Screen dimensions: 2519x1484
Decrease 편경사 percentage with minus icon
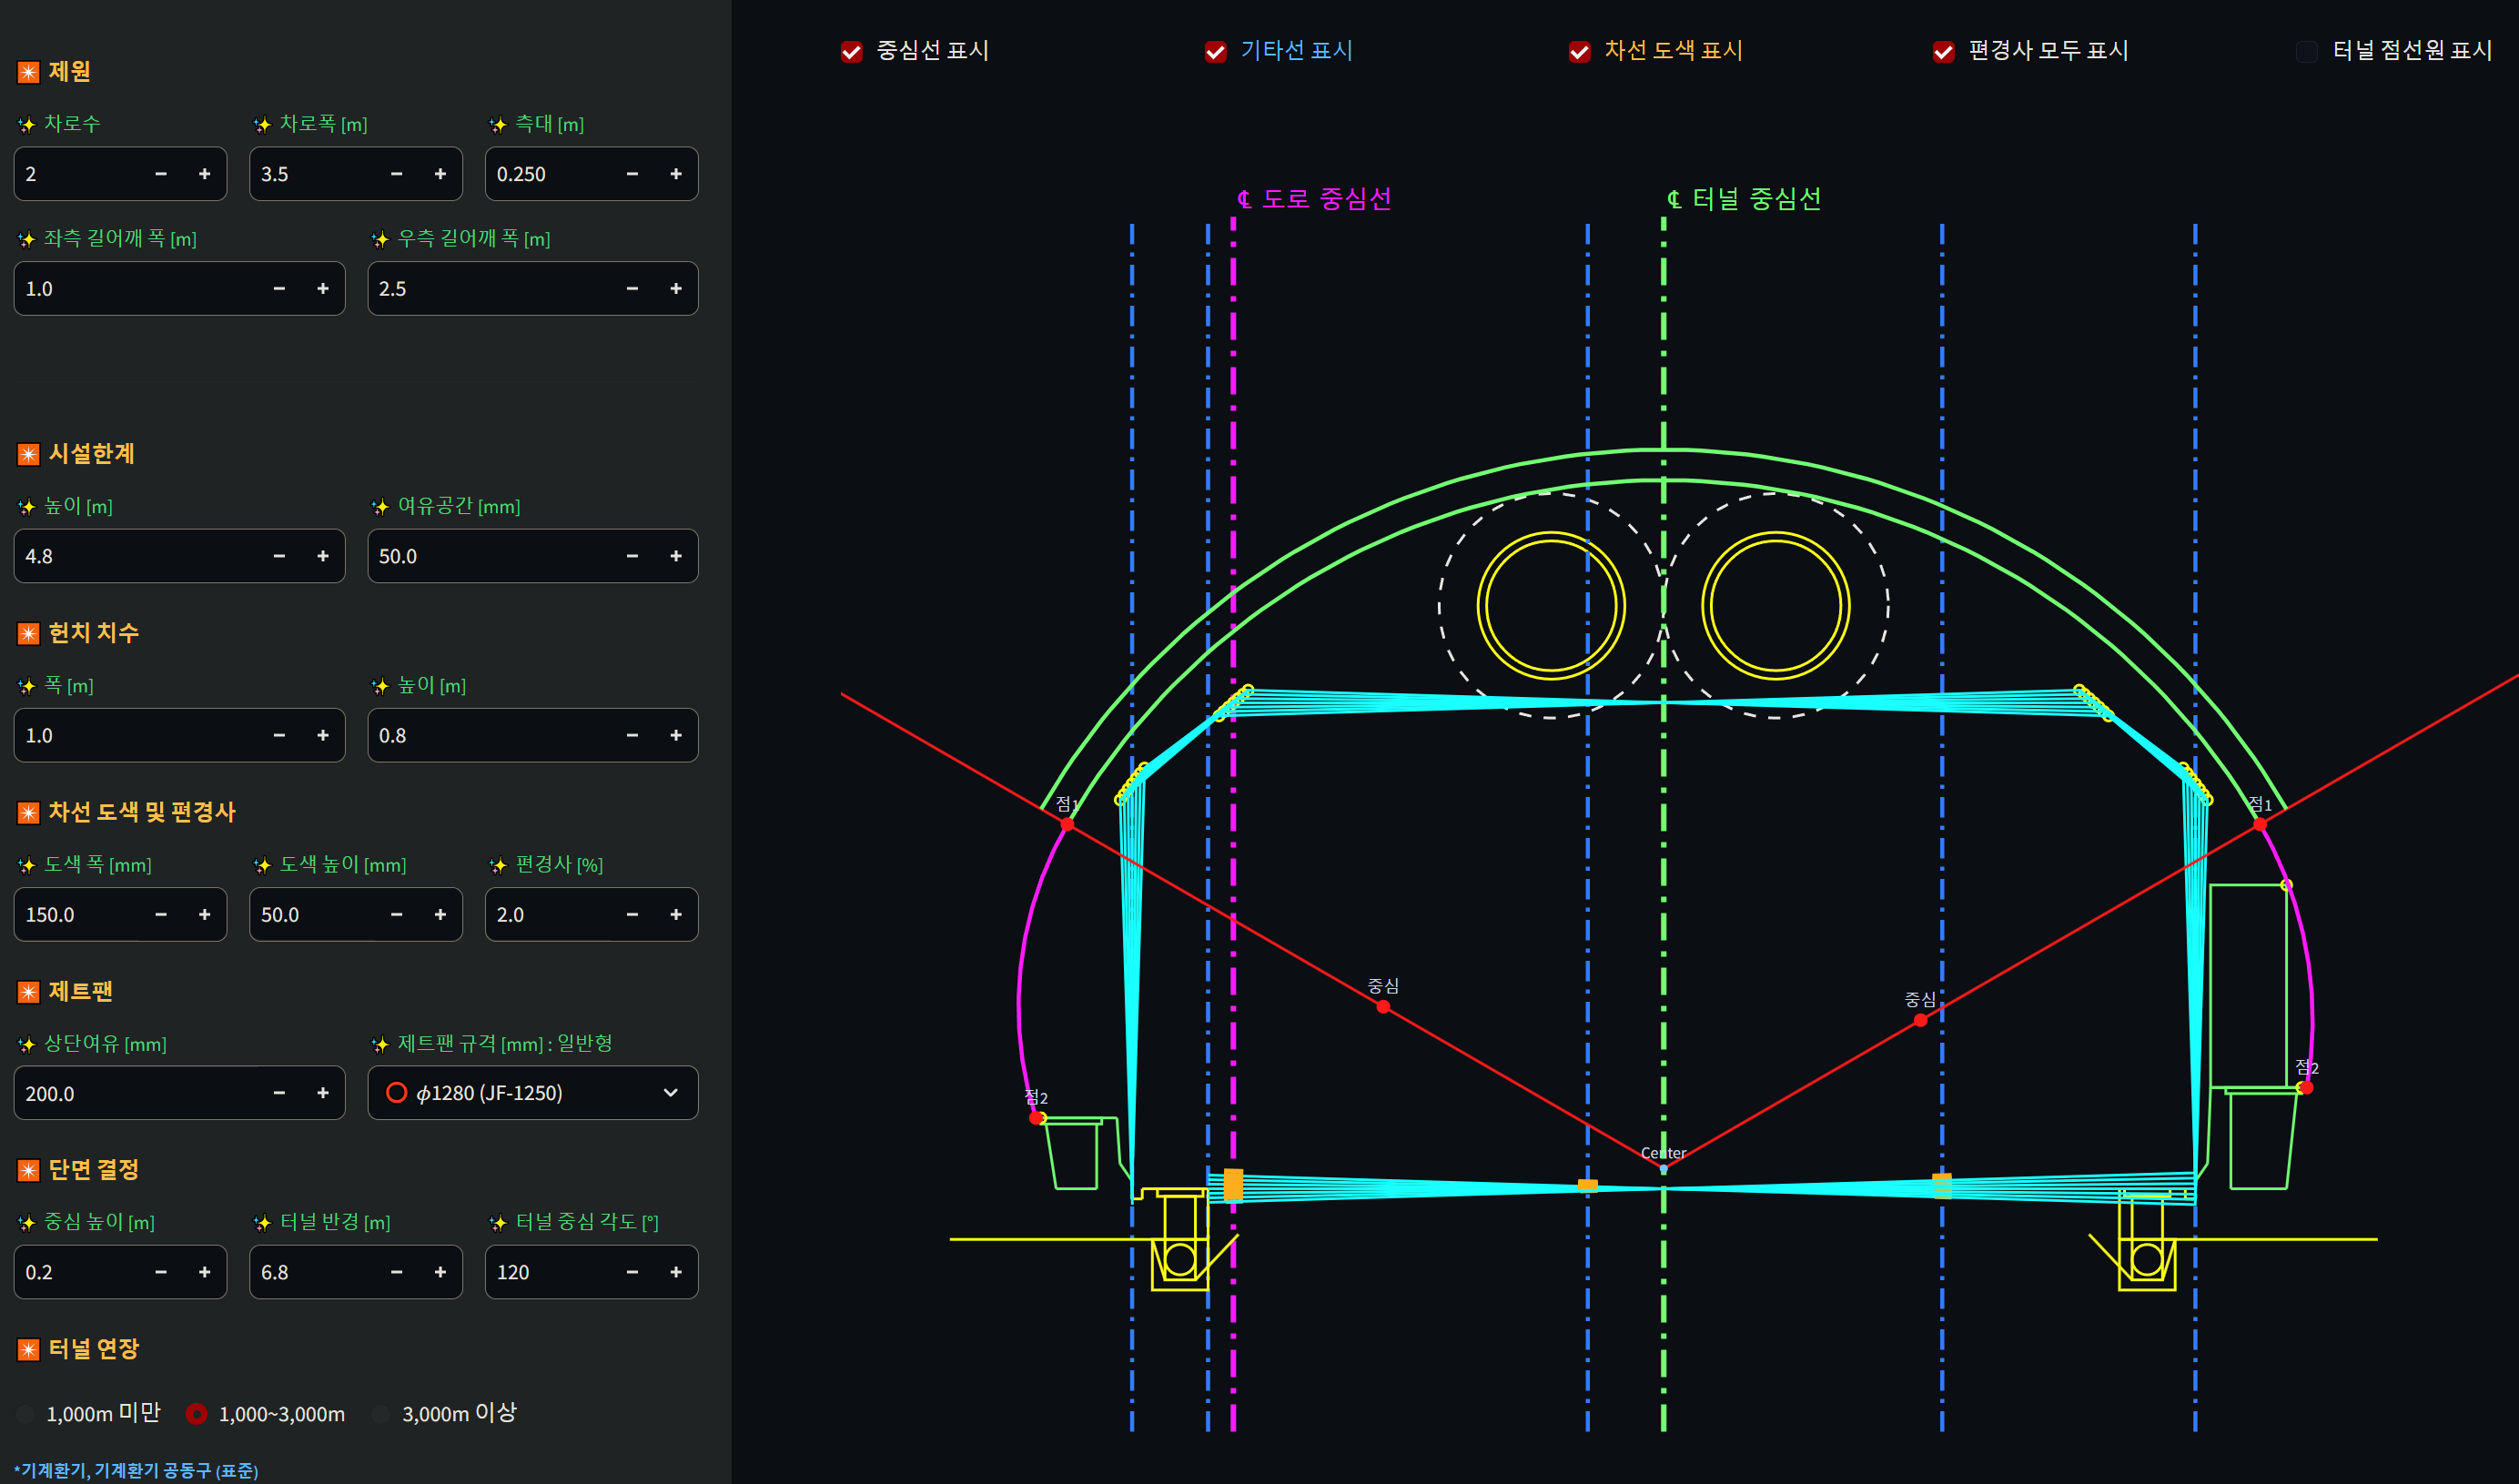[632, 914]
